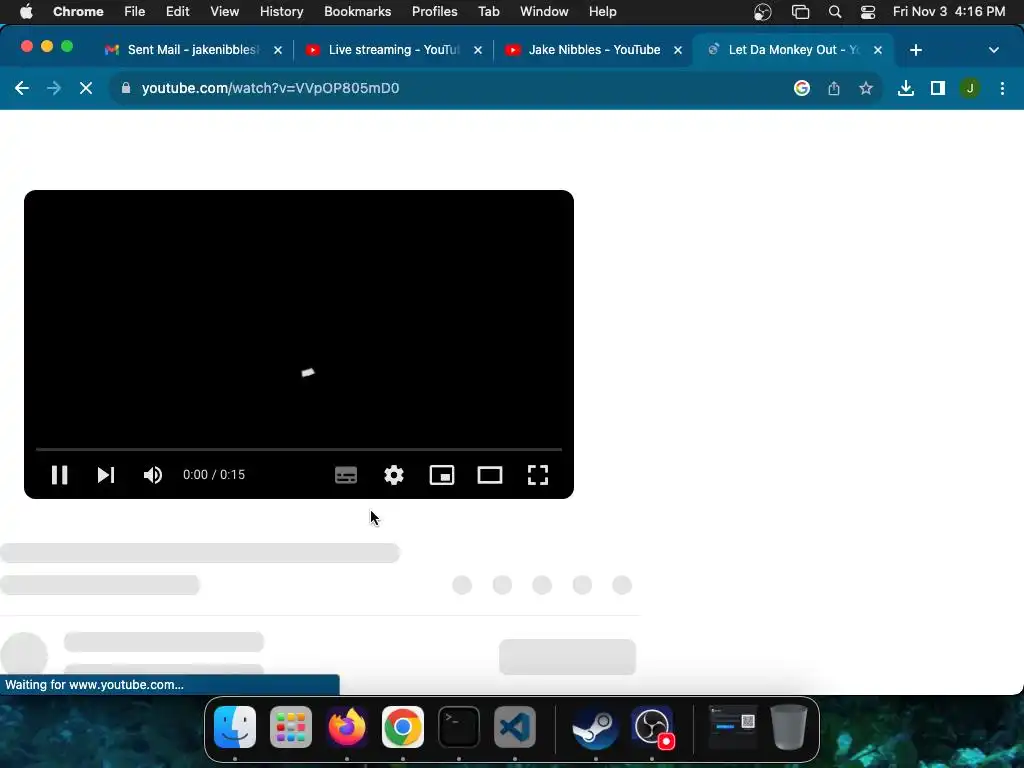Open Steam from dock
This screenshot has width=1024, height=768.
(x=595, y=727)
